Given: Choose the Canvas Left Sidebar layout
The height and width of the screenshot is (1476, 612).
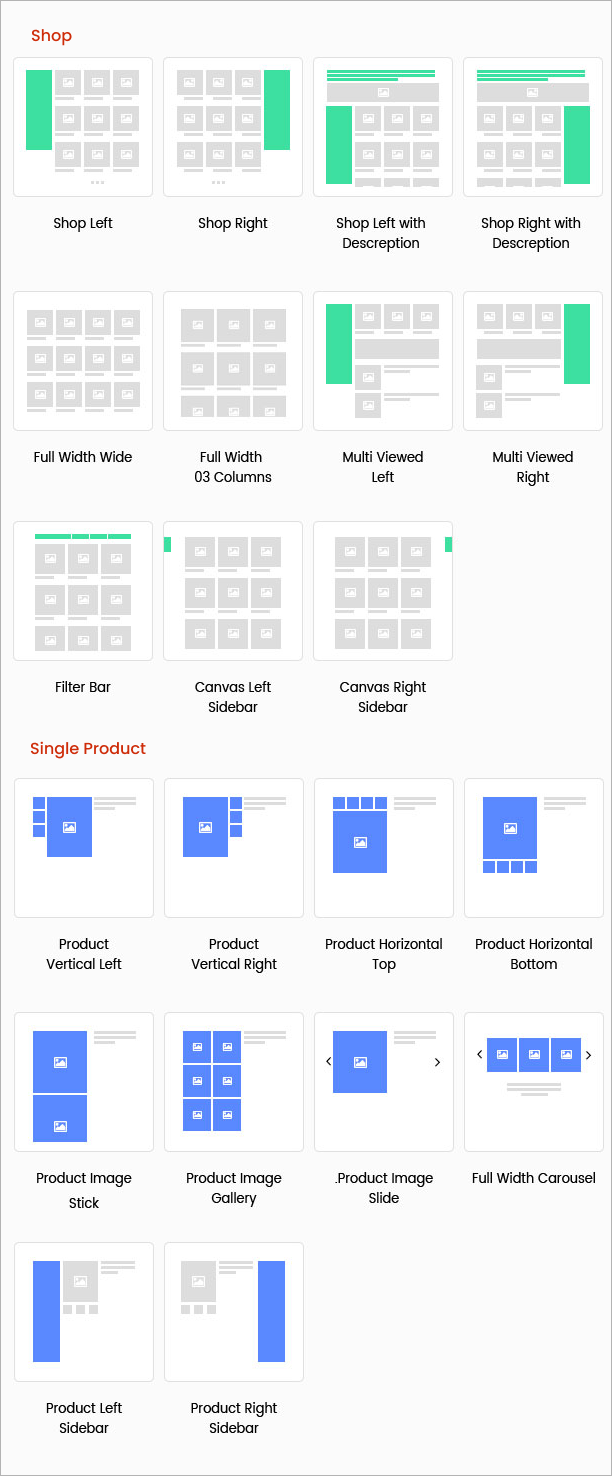Looking at the screenshot, I should [x=232, y=591].
